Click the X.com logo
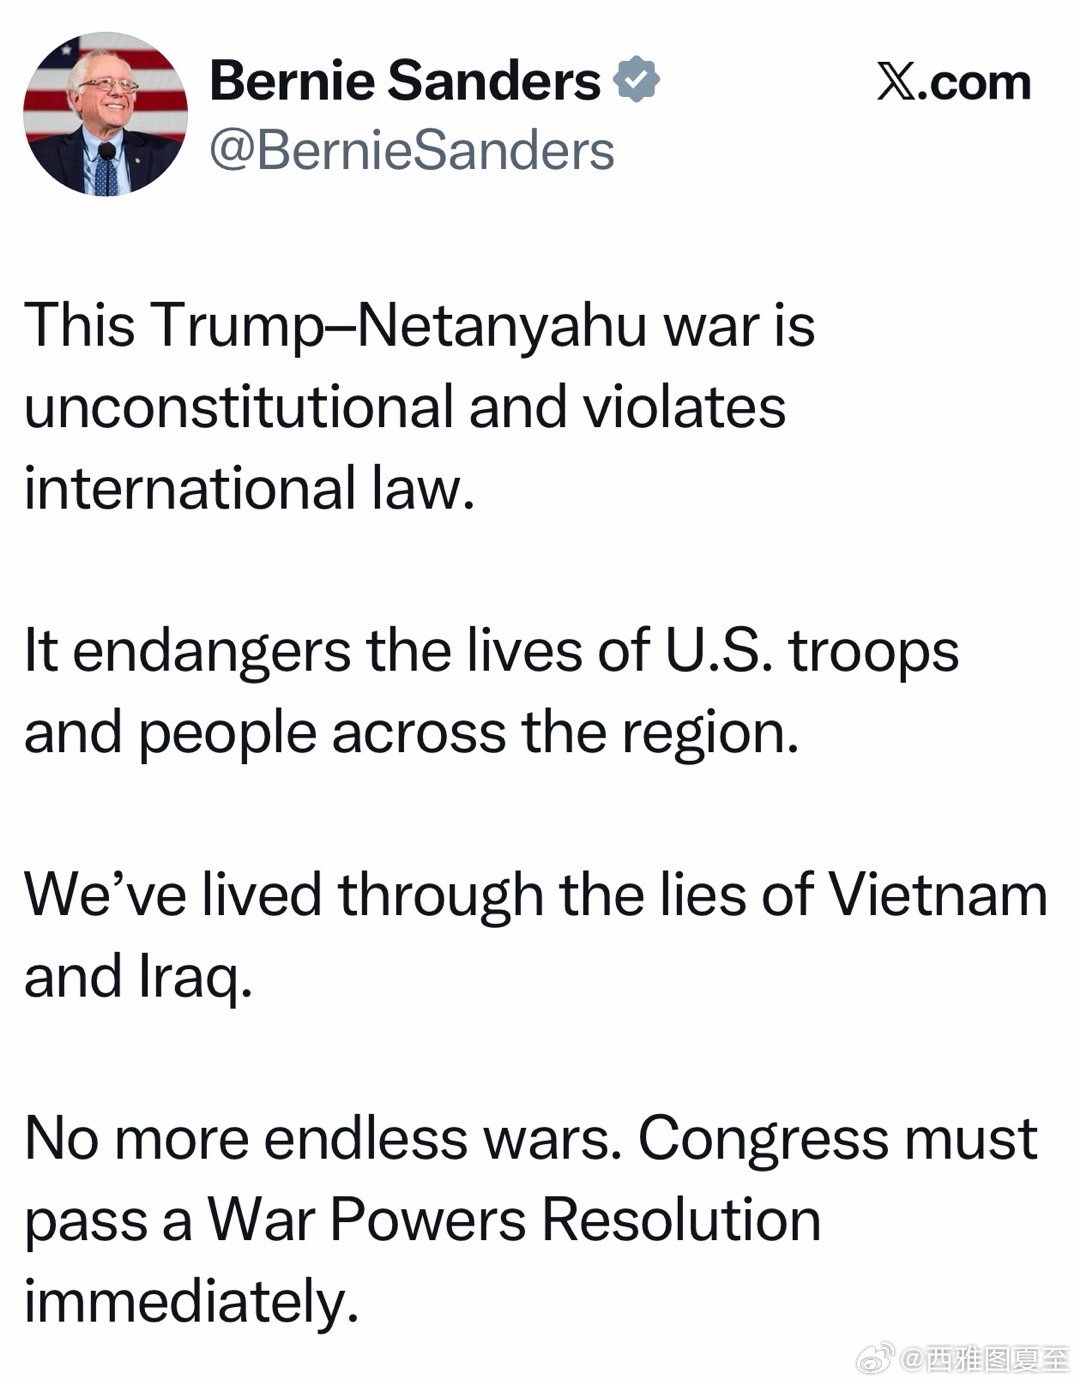Viewport: 1080px width, 1385px height. pyautogui.click(x=953, y=82)
